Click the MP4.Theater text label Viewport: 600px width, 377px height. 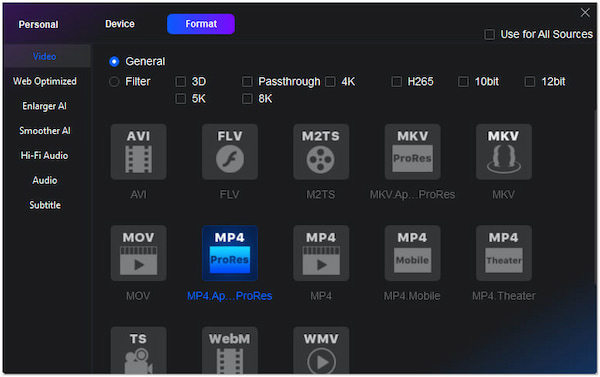504,296
